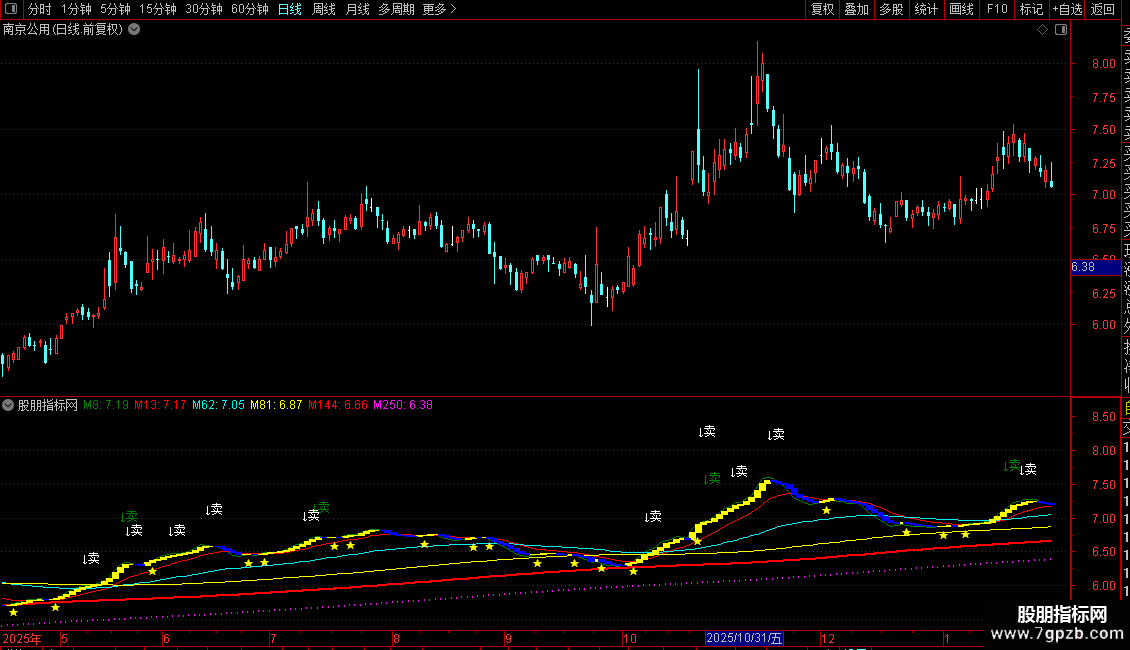Screen dimensions: 1130x650
Task: Open the 画线 drawing tool
Action: pyautogui.click(x=961, y=9)
